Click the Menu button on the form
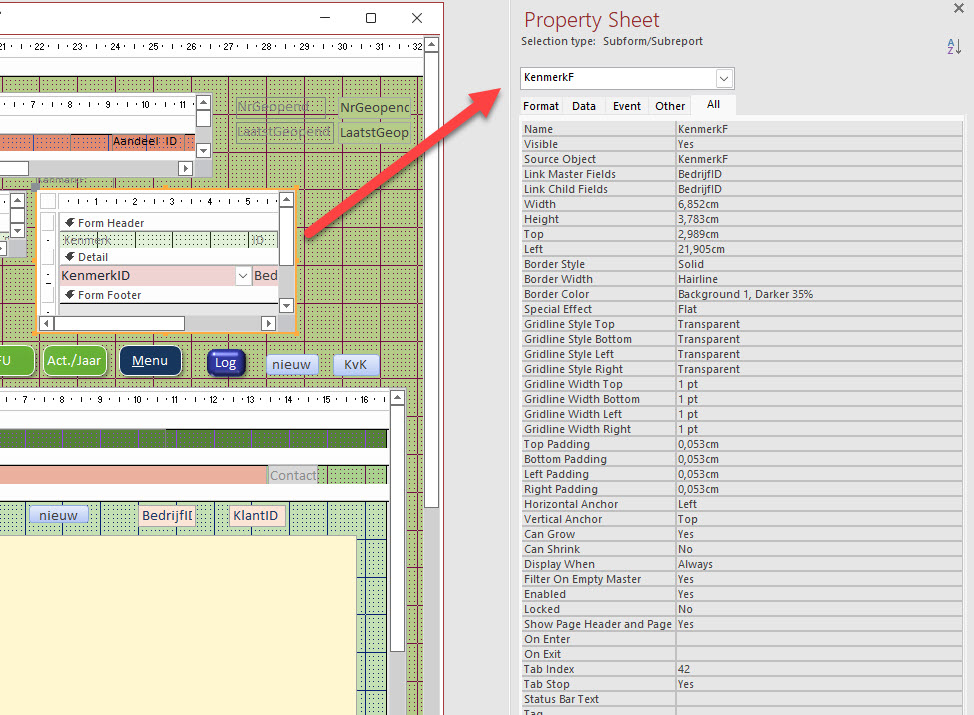This screenshot has width=974, height=715. pyautogui.click(x=150, y=360)
